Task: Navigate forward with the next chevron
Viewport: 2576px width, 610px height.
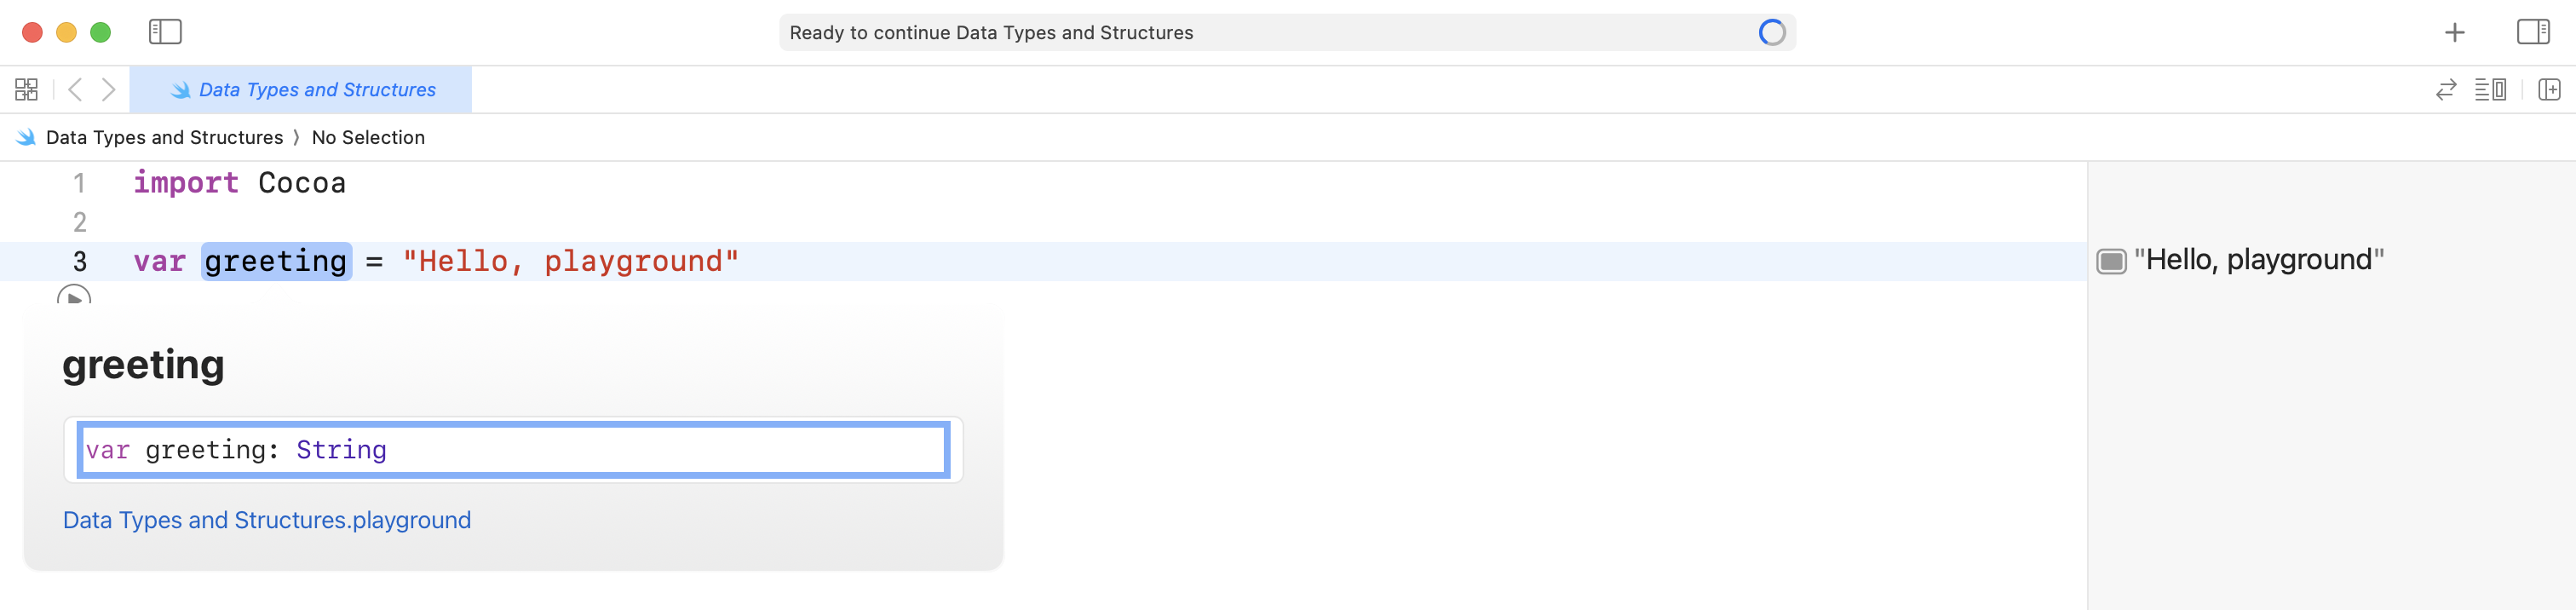Action: pyautogui.click(x=109, y=89)
